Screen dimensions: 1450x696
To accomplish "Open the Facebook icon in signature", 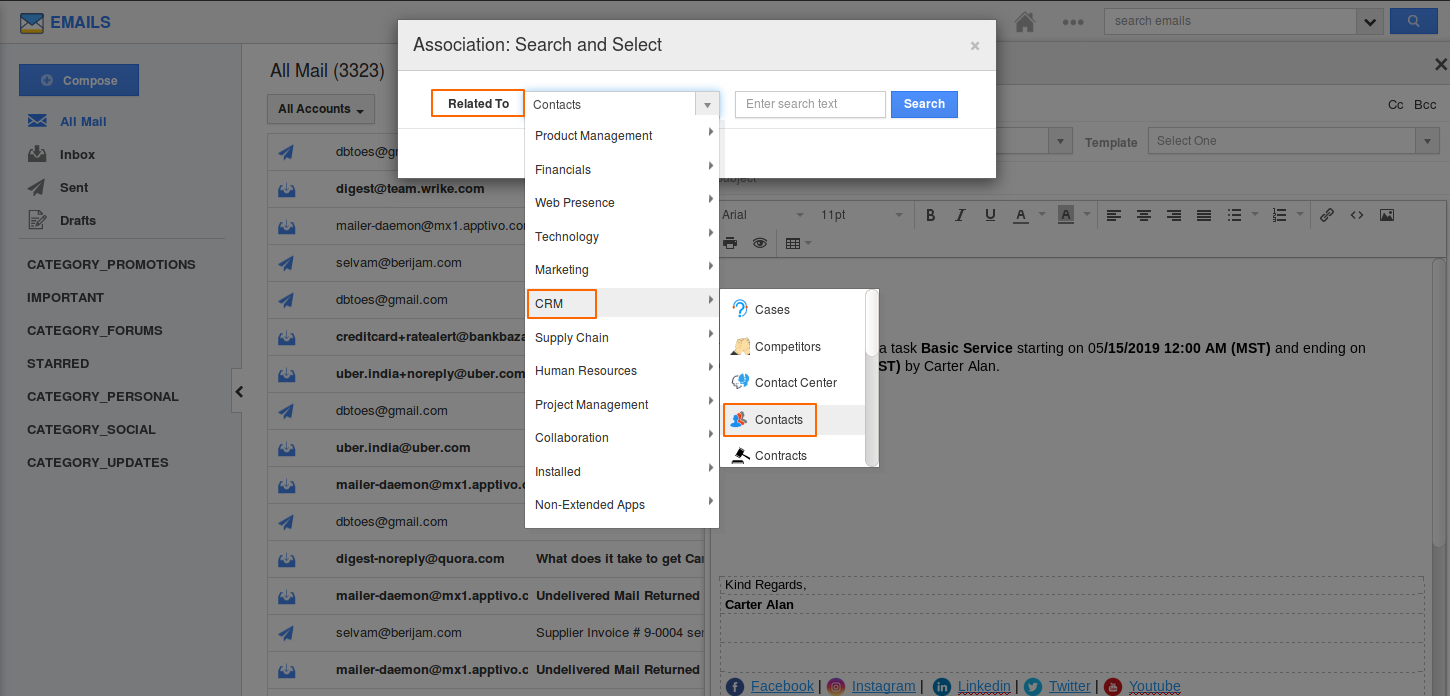I will pos(735,686).
